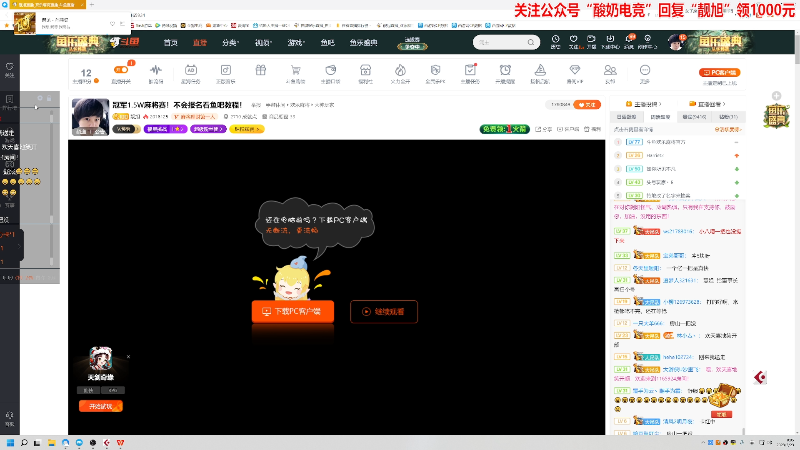
Task: Click the red arrow collapse icon on right edge
Action: (x=760, y=377)
